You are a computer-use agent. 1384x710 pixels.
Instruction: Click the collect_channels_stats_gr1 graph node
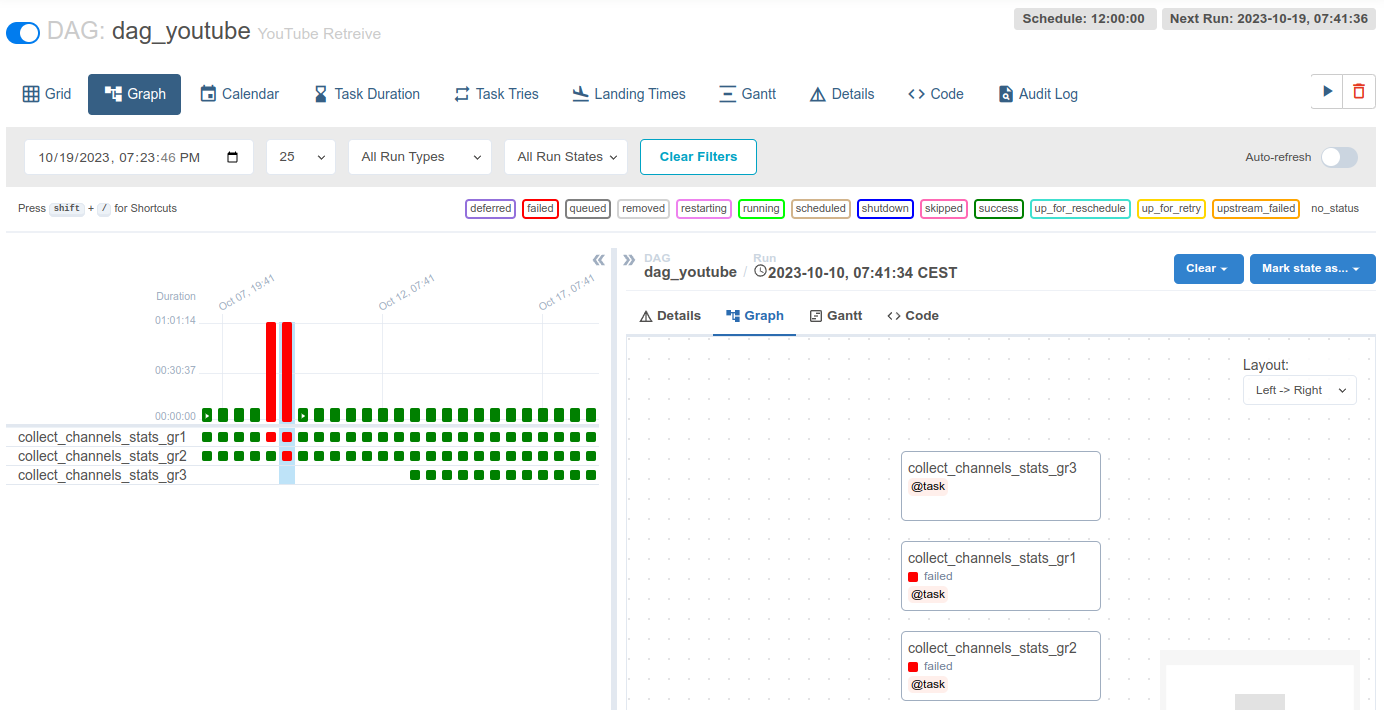(x=1000, y=576)
